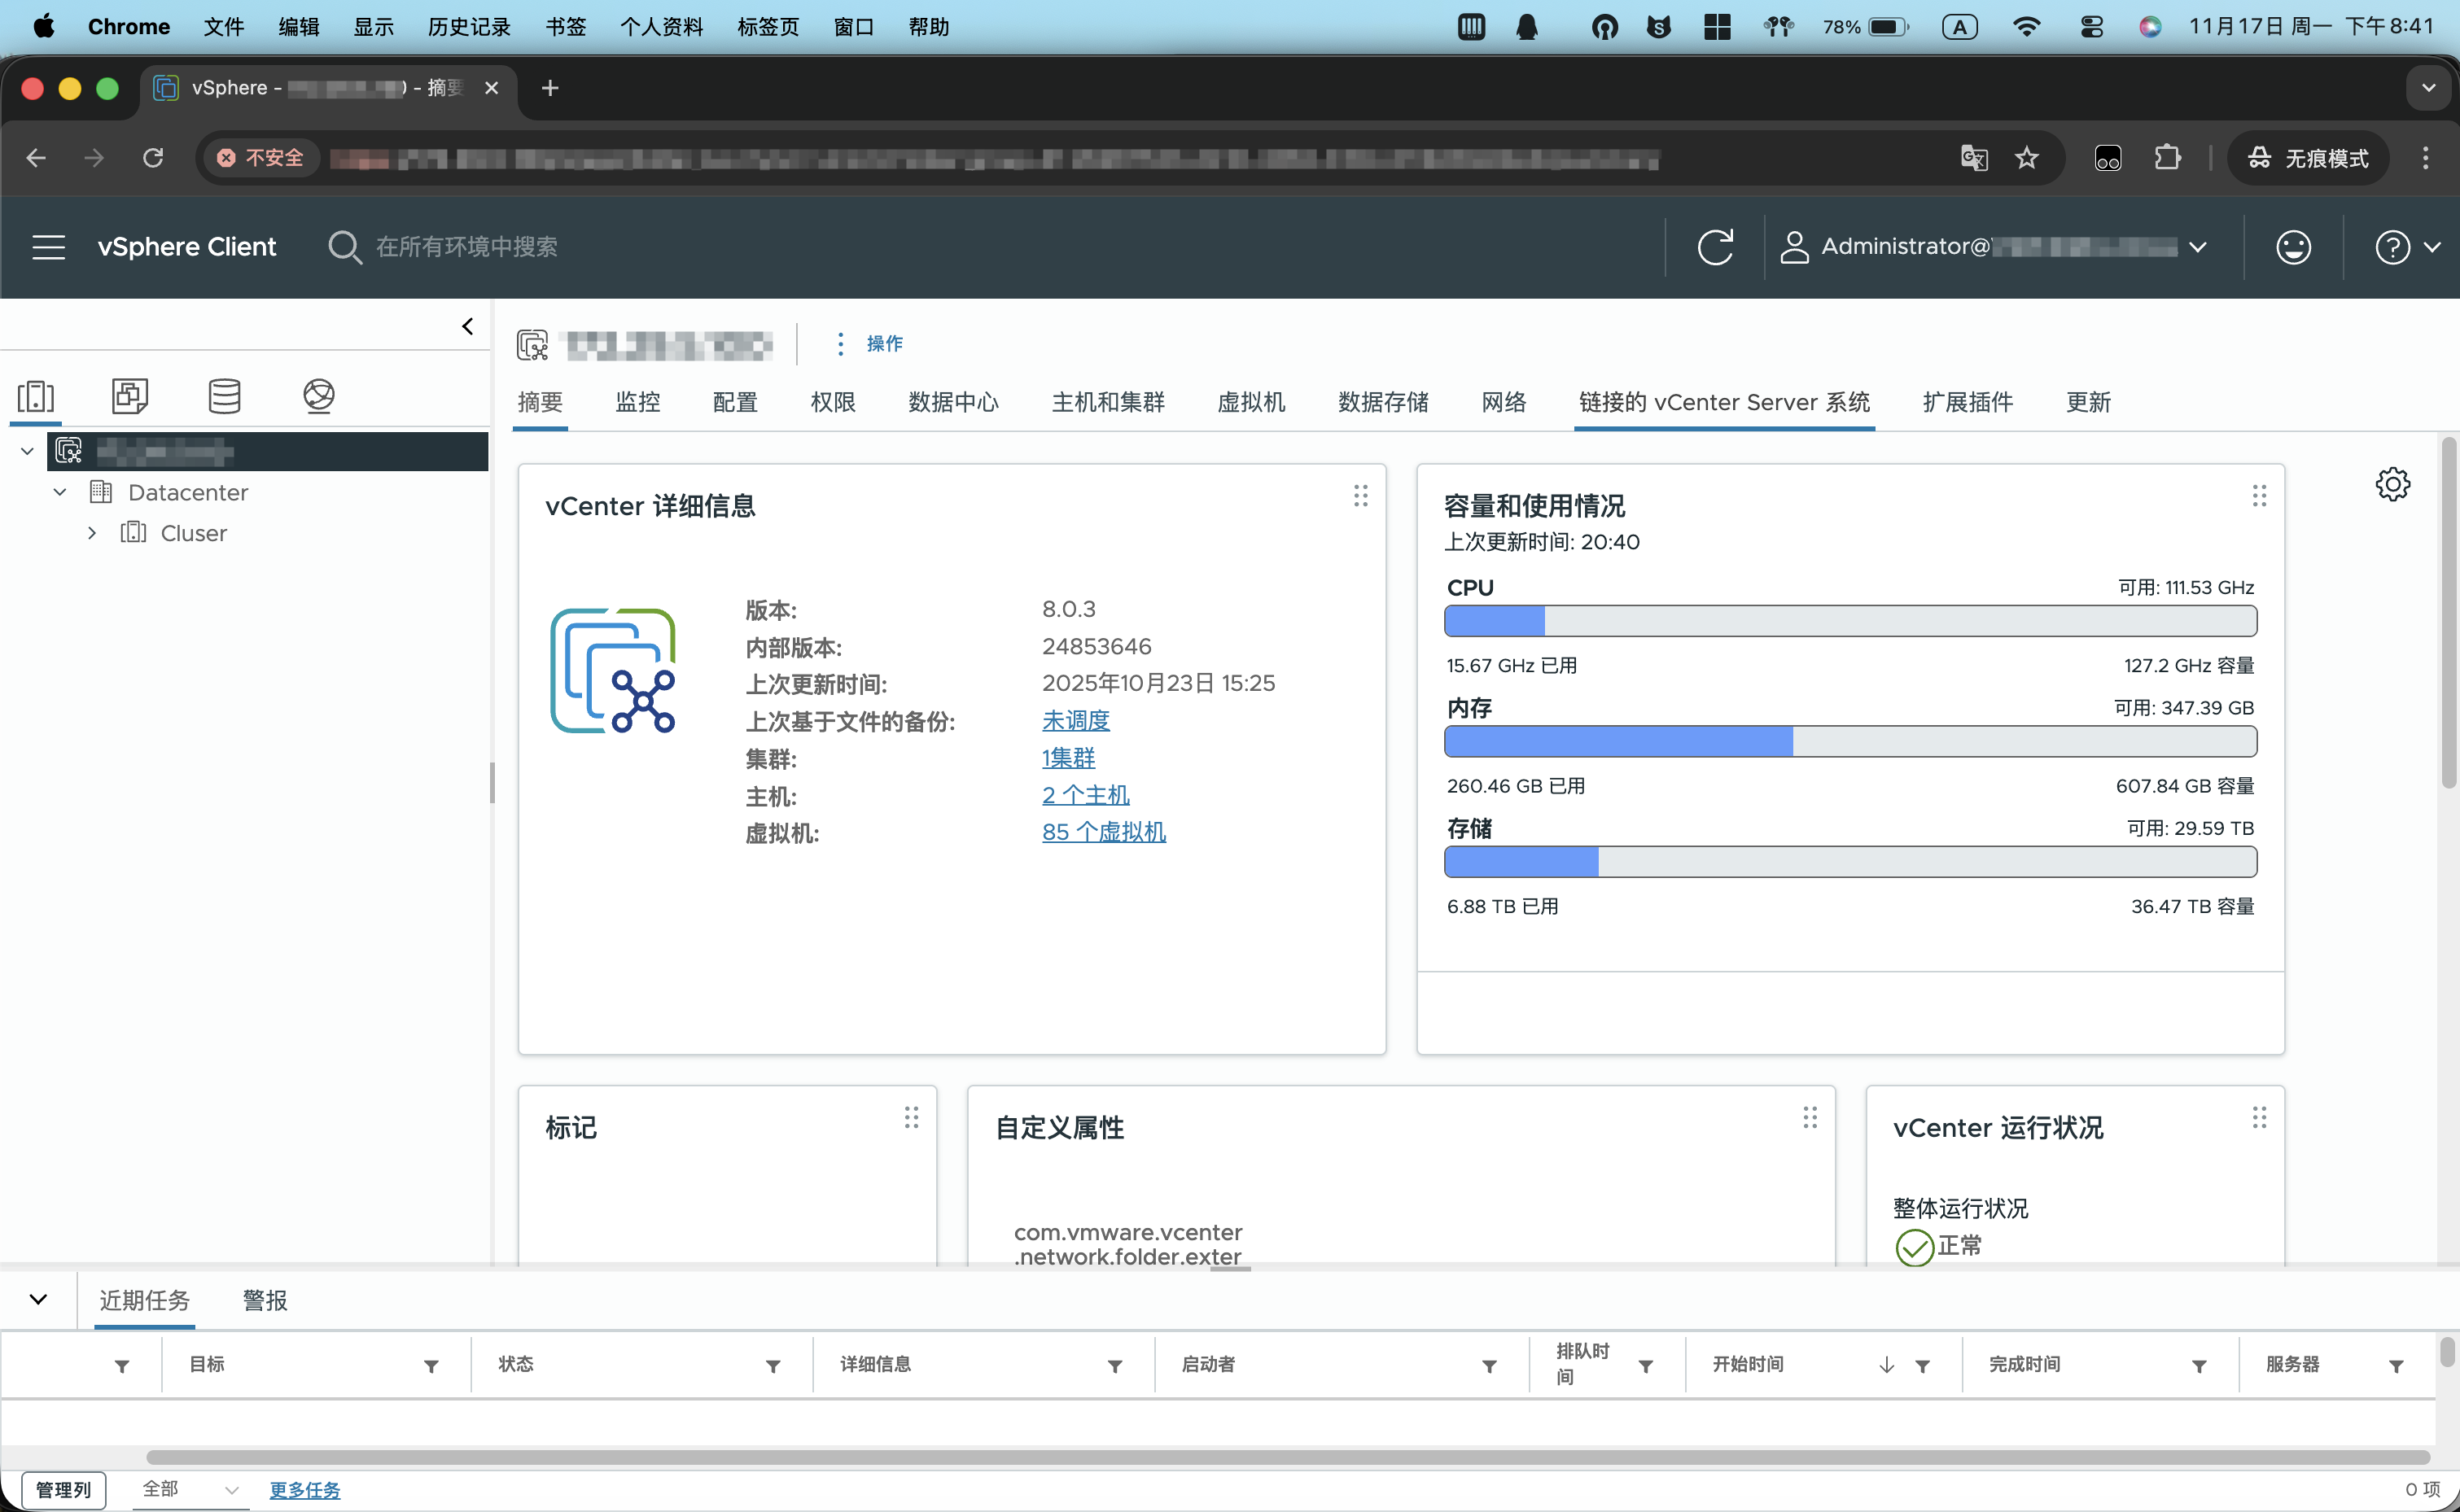This screenshot has height=1512, width=2460.
Task: Open the 操作 actions menu
Action: (869, 344)
